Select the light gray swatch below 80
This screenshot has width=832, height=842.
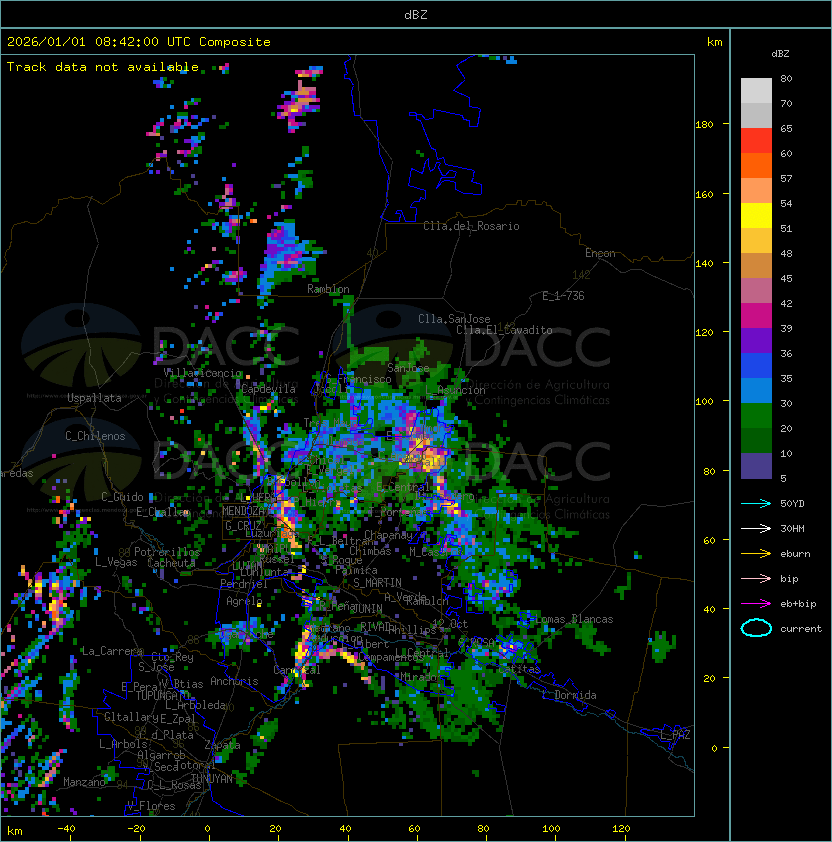pos(756,90)
